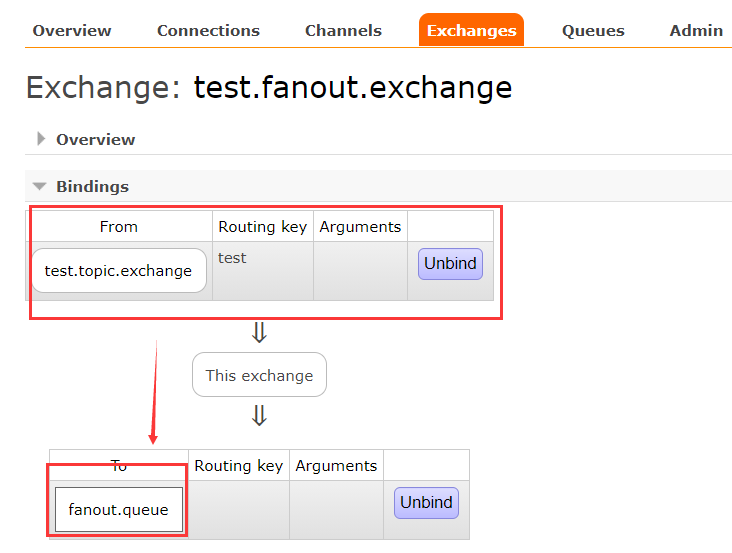This screenshot has width=732, height=553.
Task: Click the From column header
Action: (x=118, y=226)
